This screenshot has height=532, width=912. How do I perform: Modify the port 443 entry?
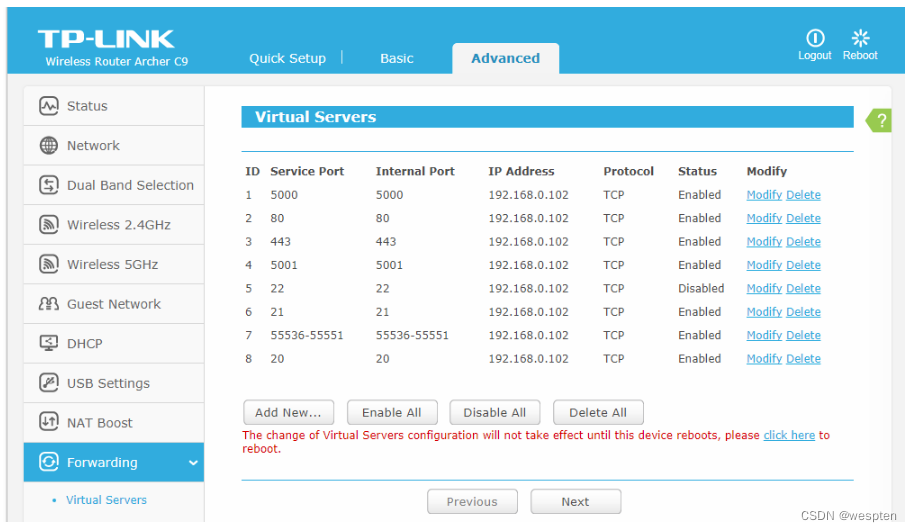tap(764, 241)
